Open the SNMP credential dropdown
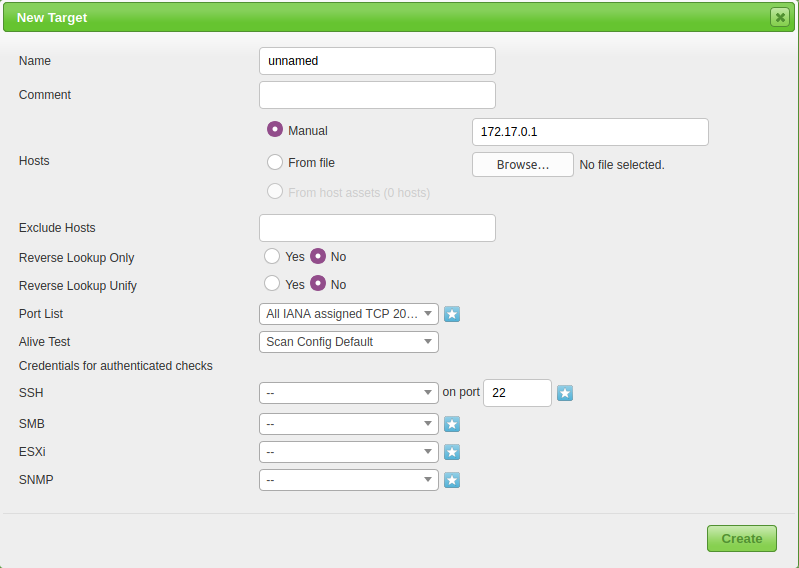799x568 pixels. (x=348, y=480)
